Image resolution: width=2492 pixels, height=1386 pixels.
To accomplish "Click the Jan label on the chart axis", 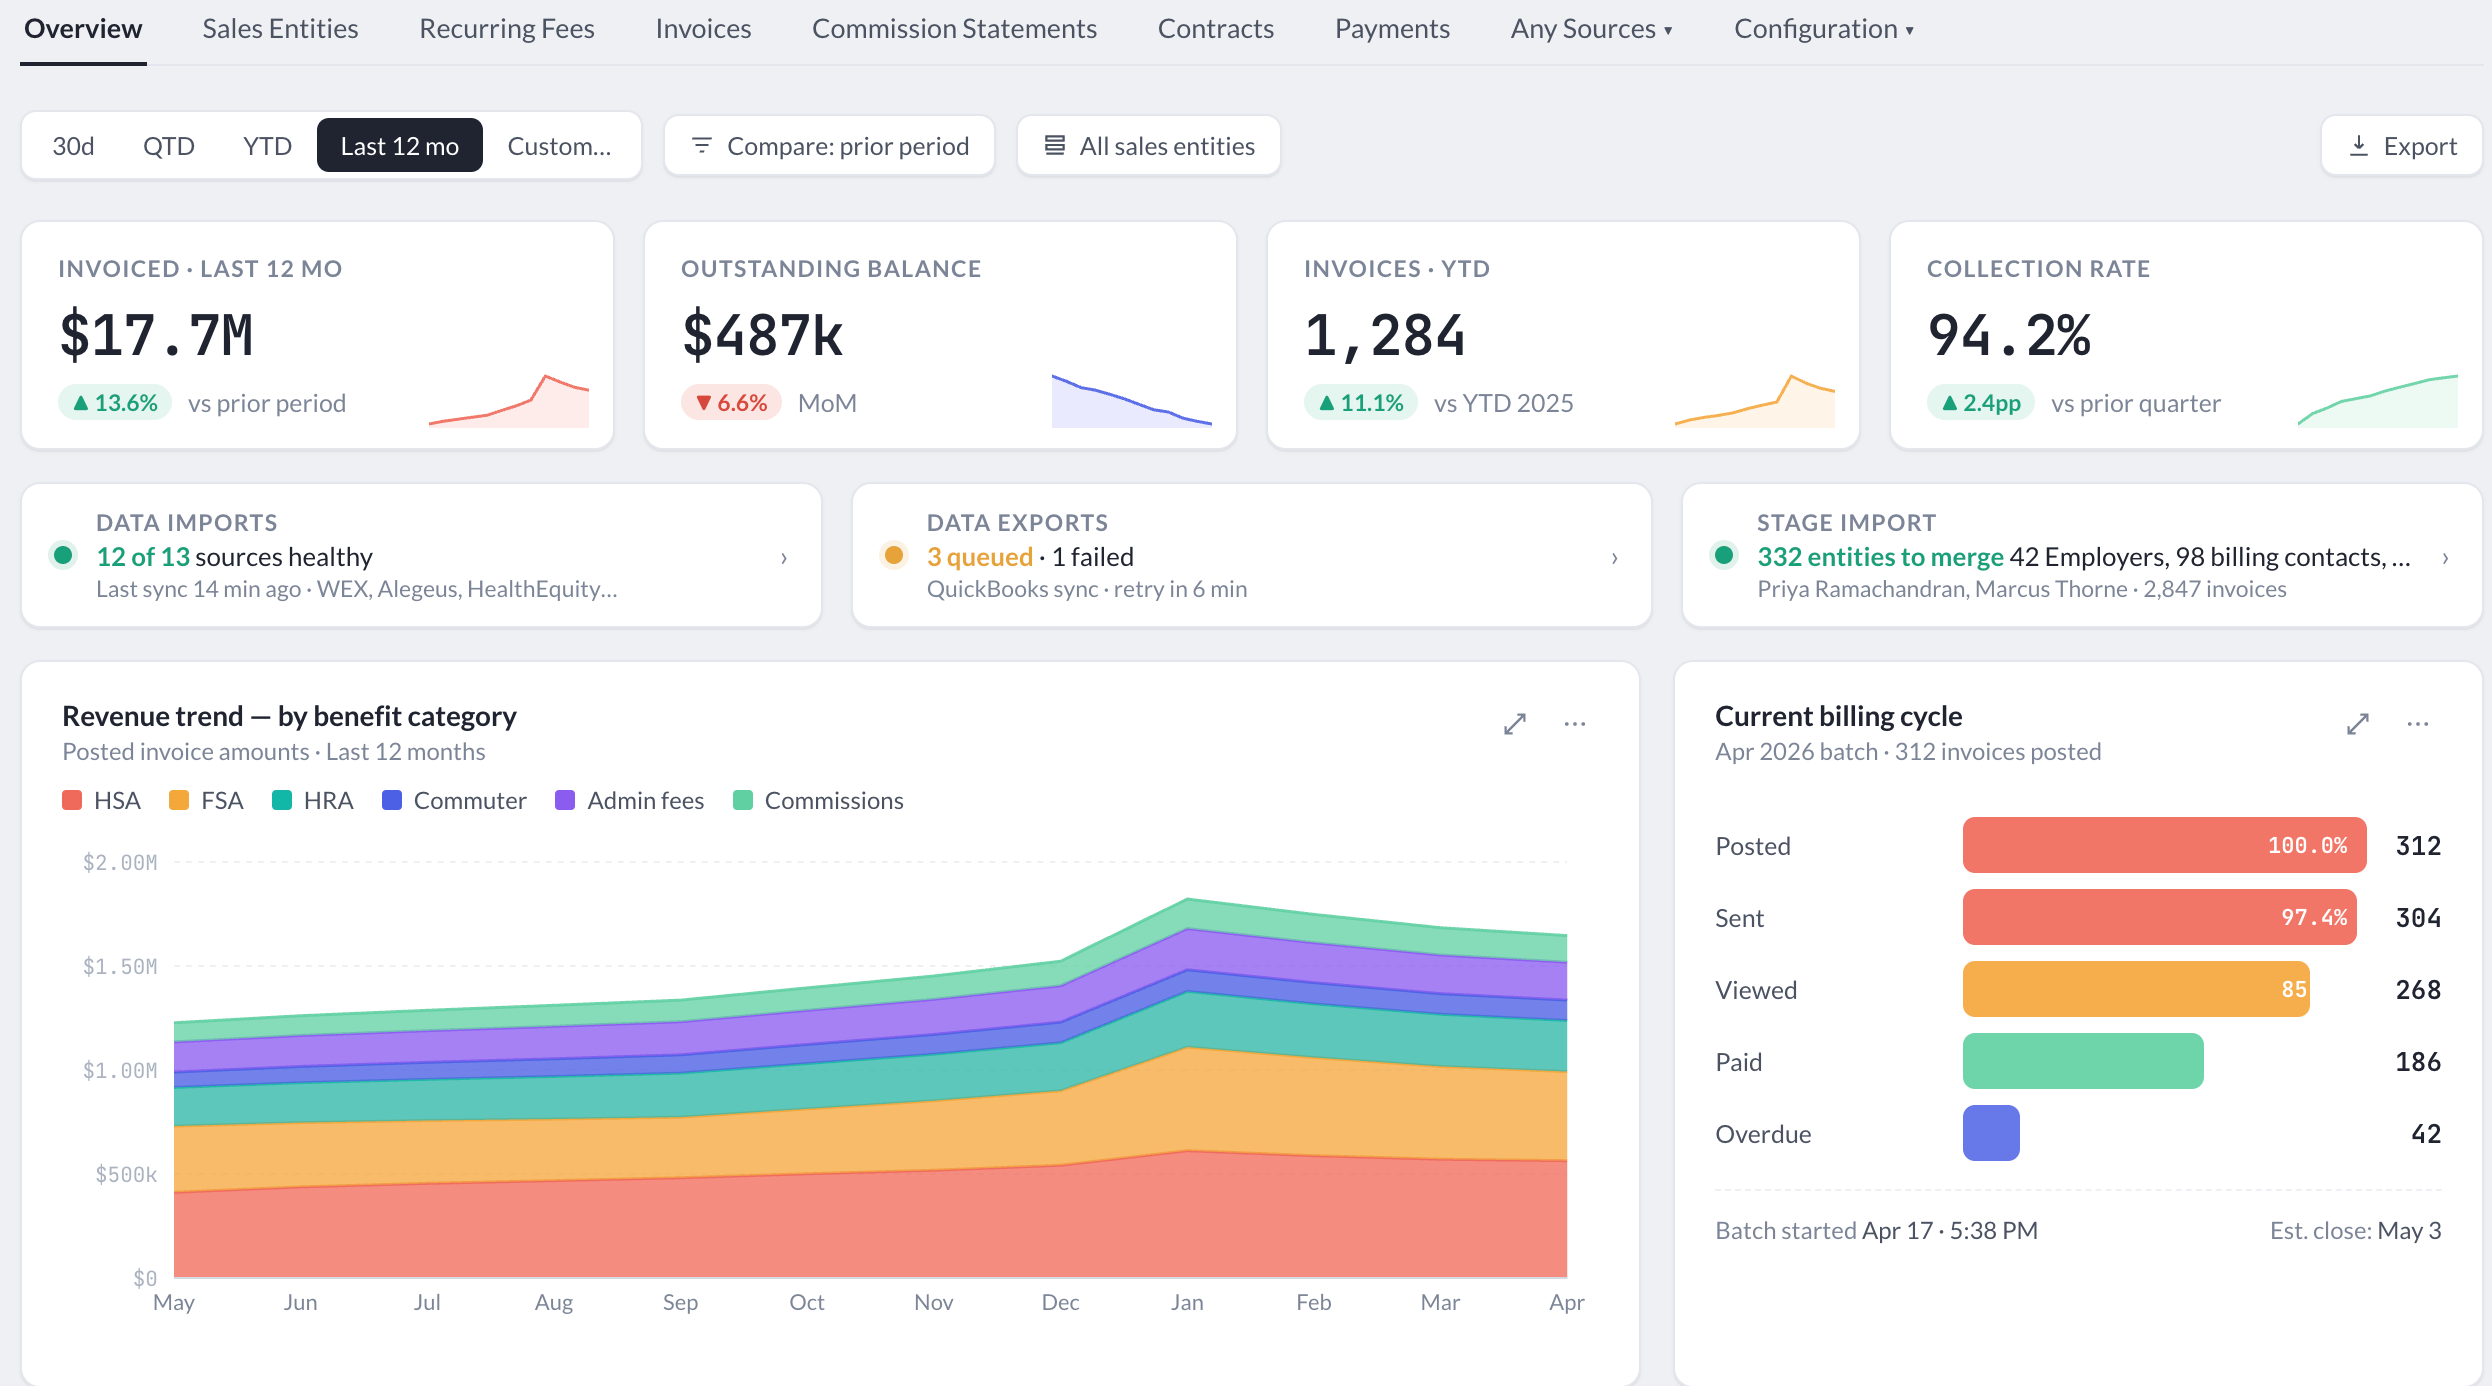I will pyautogui.click(x=1187, y=1302).
